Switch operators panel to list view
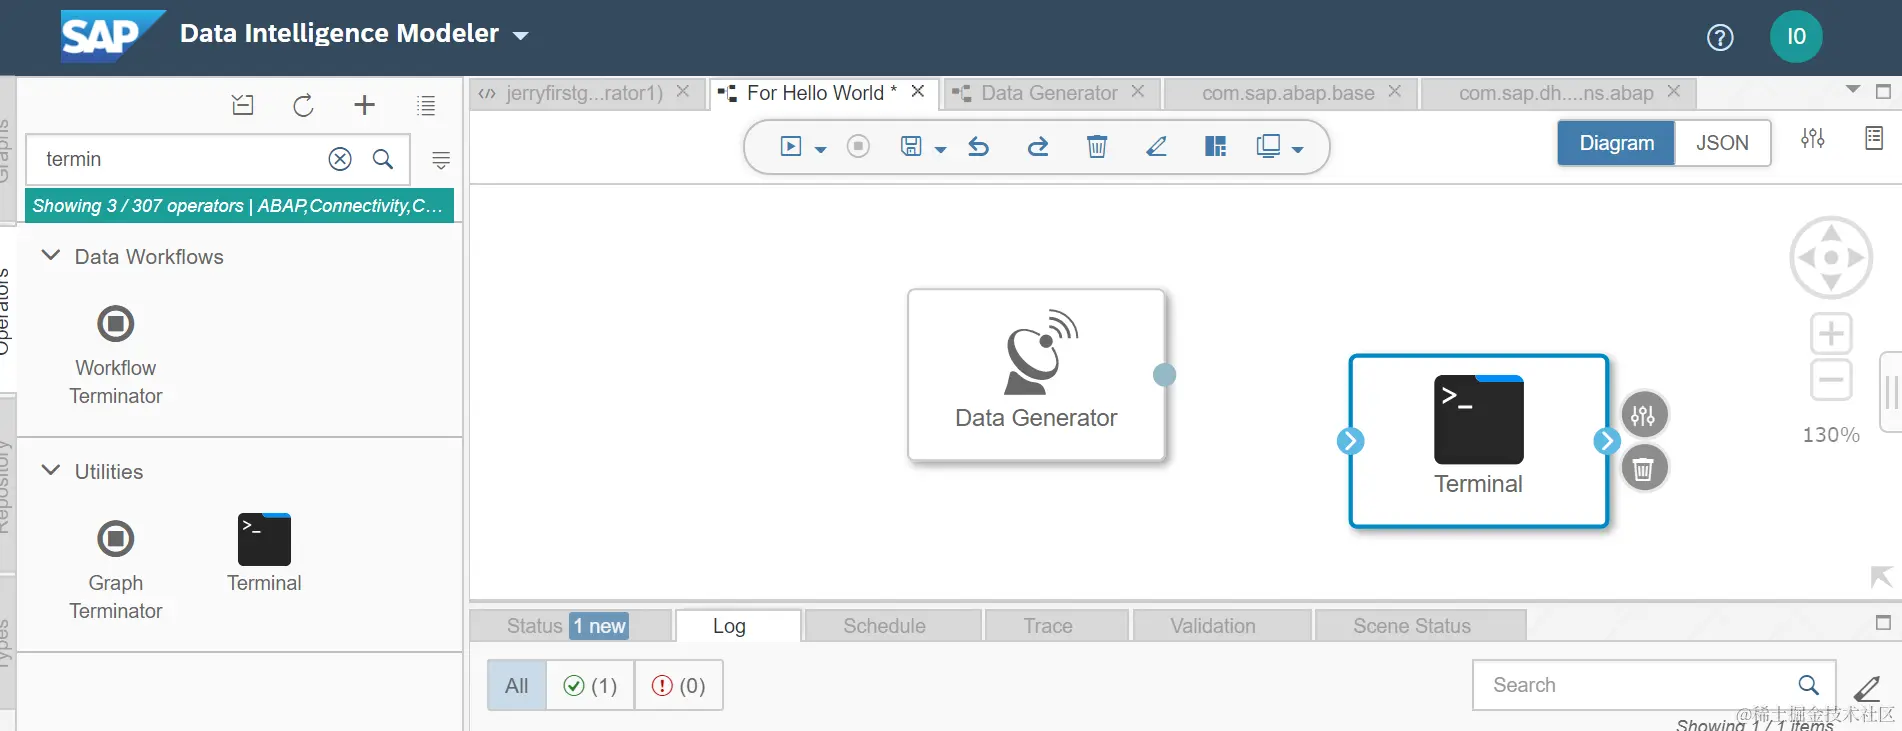The height and width of the screenshot is (731, 1902). pyautogui.click(x=426, y=105)
